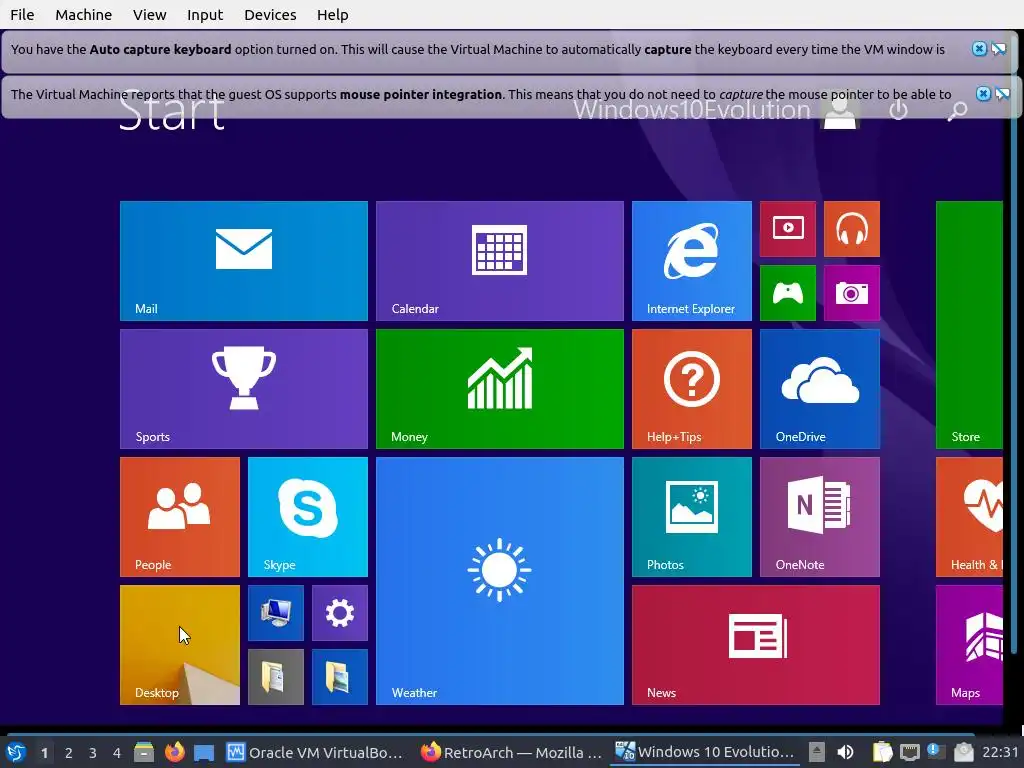Click the show desktop panel icon

[x=204, y=752]
